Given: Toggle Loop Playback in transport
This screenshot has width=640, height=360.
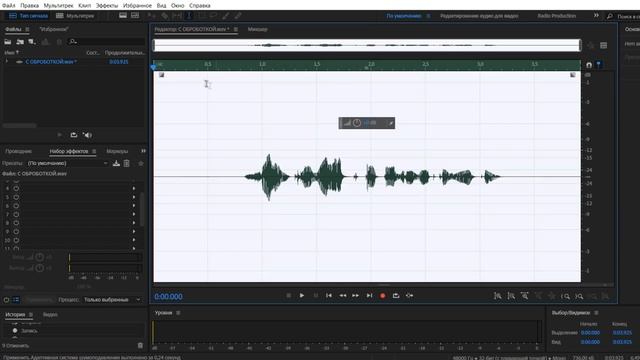Looking at the screenshot, I should coord(396,296).
